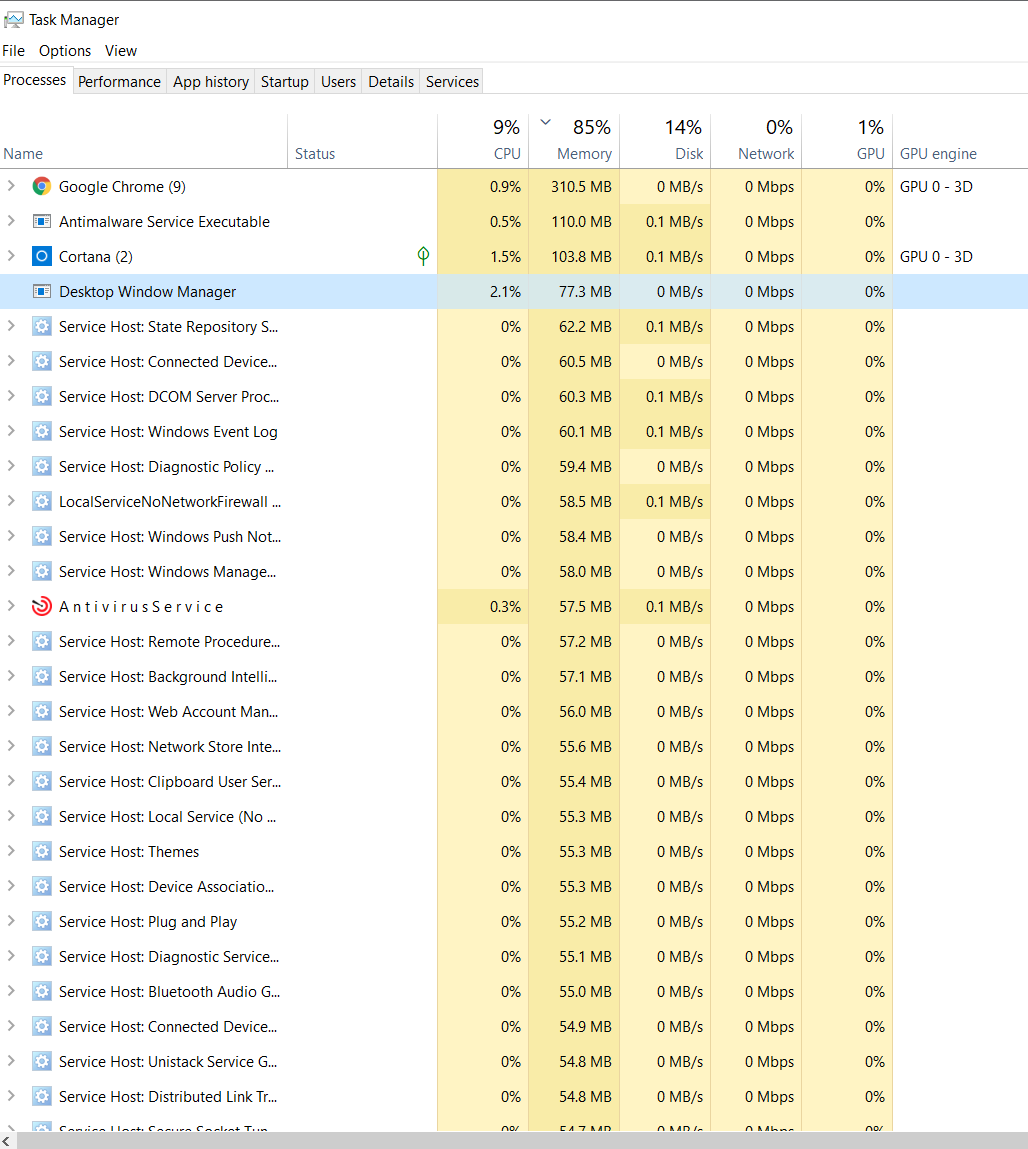Viewport: 1028px width, 1149px height.
Task: Click gear icon for Network Store Interface
Action: (x=42, y=747)
